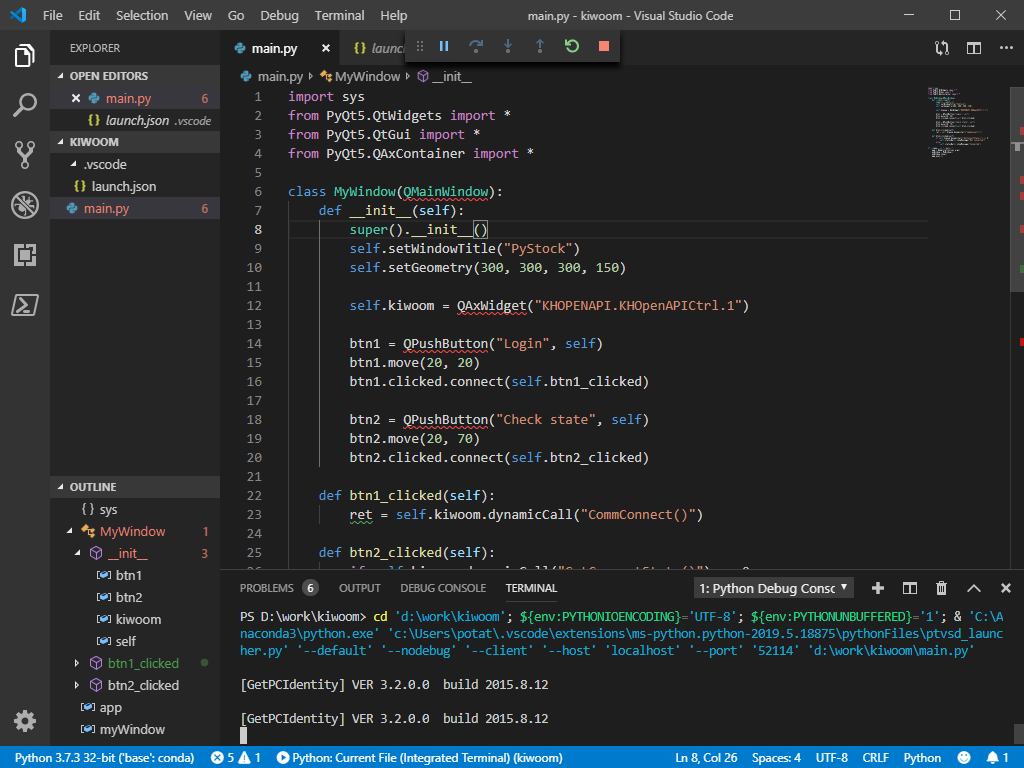
Task: Click the Step Over debug button
Action: click(476, 46)
